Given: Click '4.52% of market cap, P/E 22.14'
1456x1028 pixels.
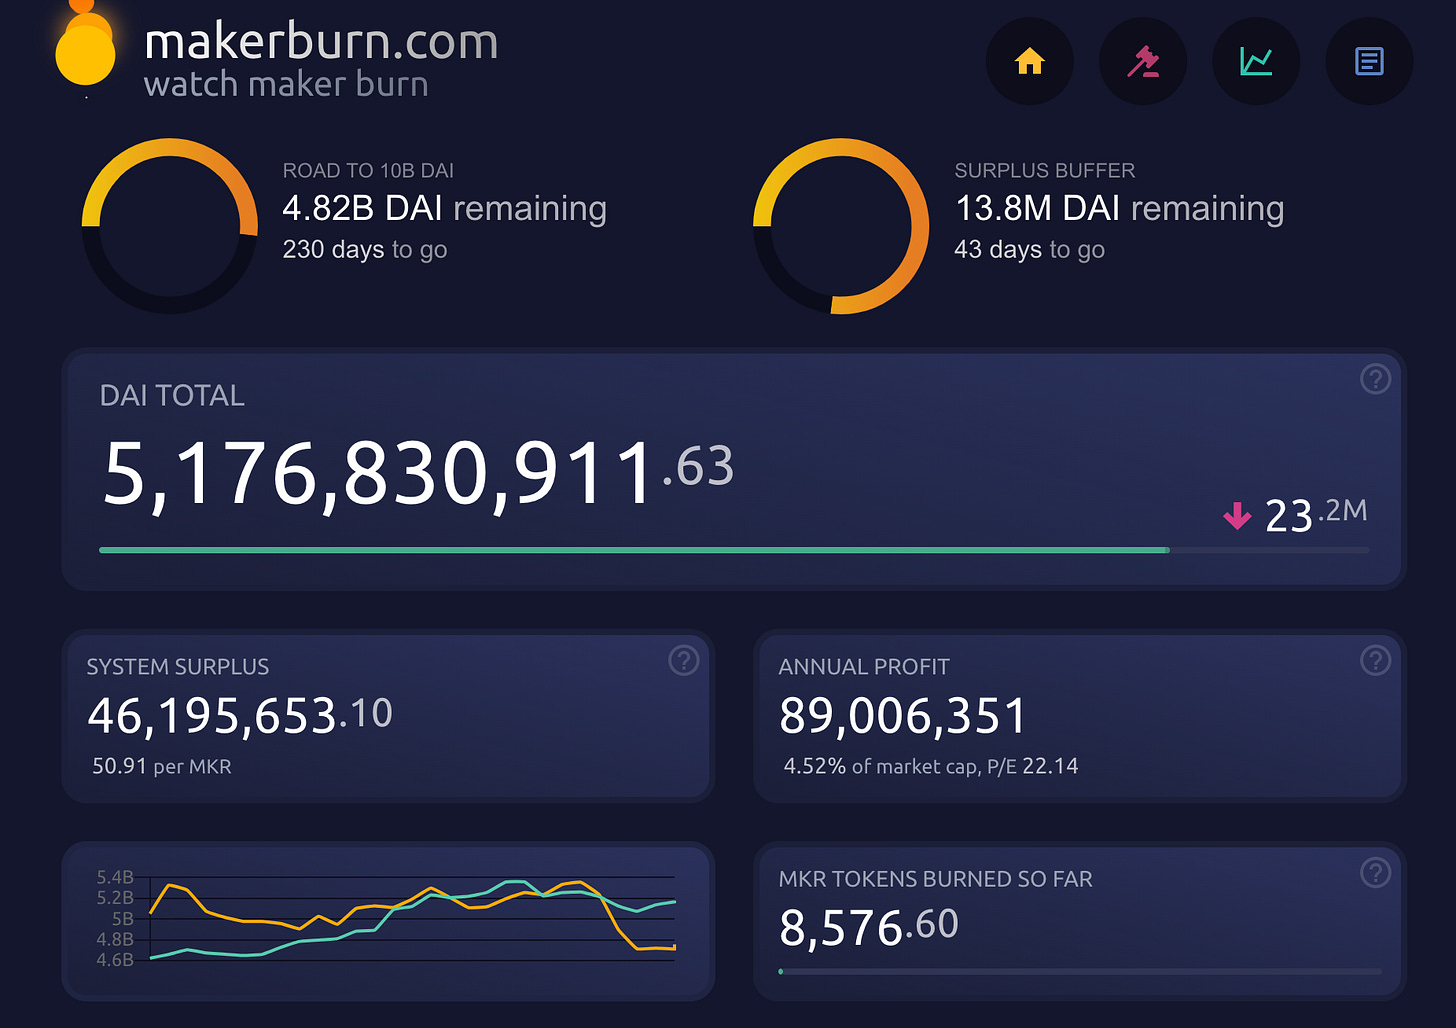Looking at the screenshot, I should pos(931,767).
